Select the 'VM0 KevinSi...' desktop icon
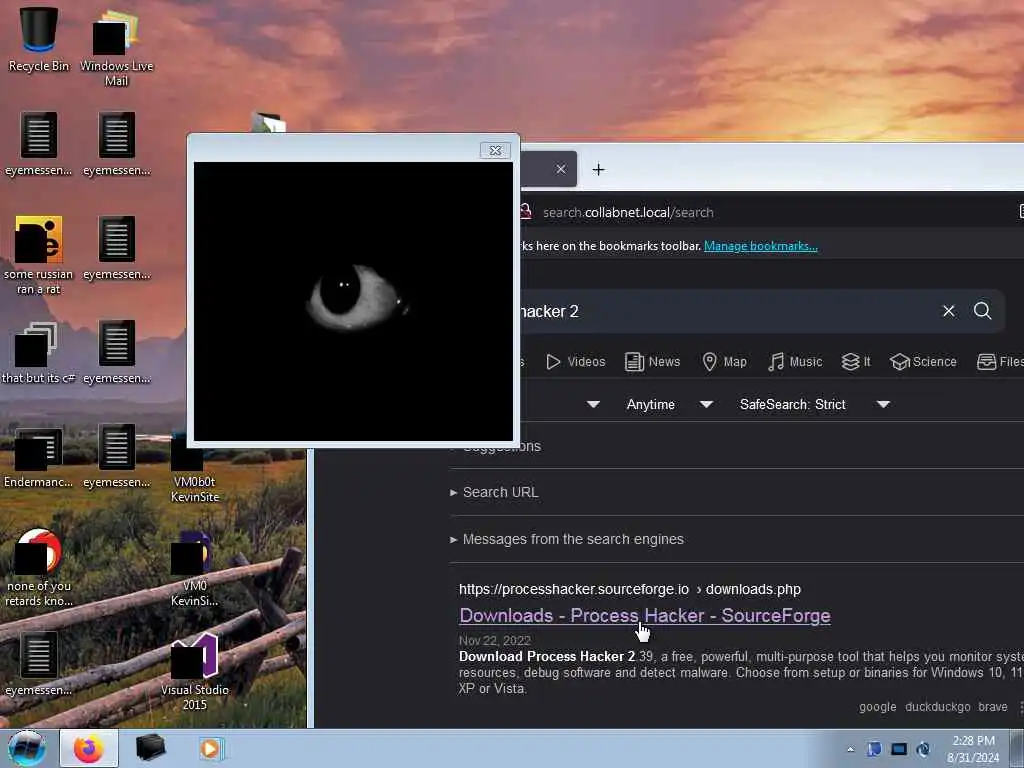The width and height of the screenshot is (1024, 768). (x=195, y=568)
